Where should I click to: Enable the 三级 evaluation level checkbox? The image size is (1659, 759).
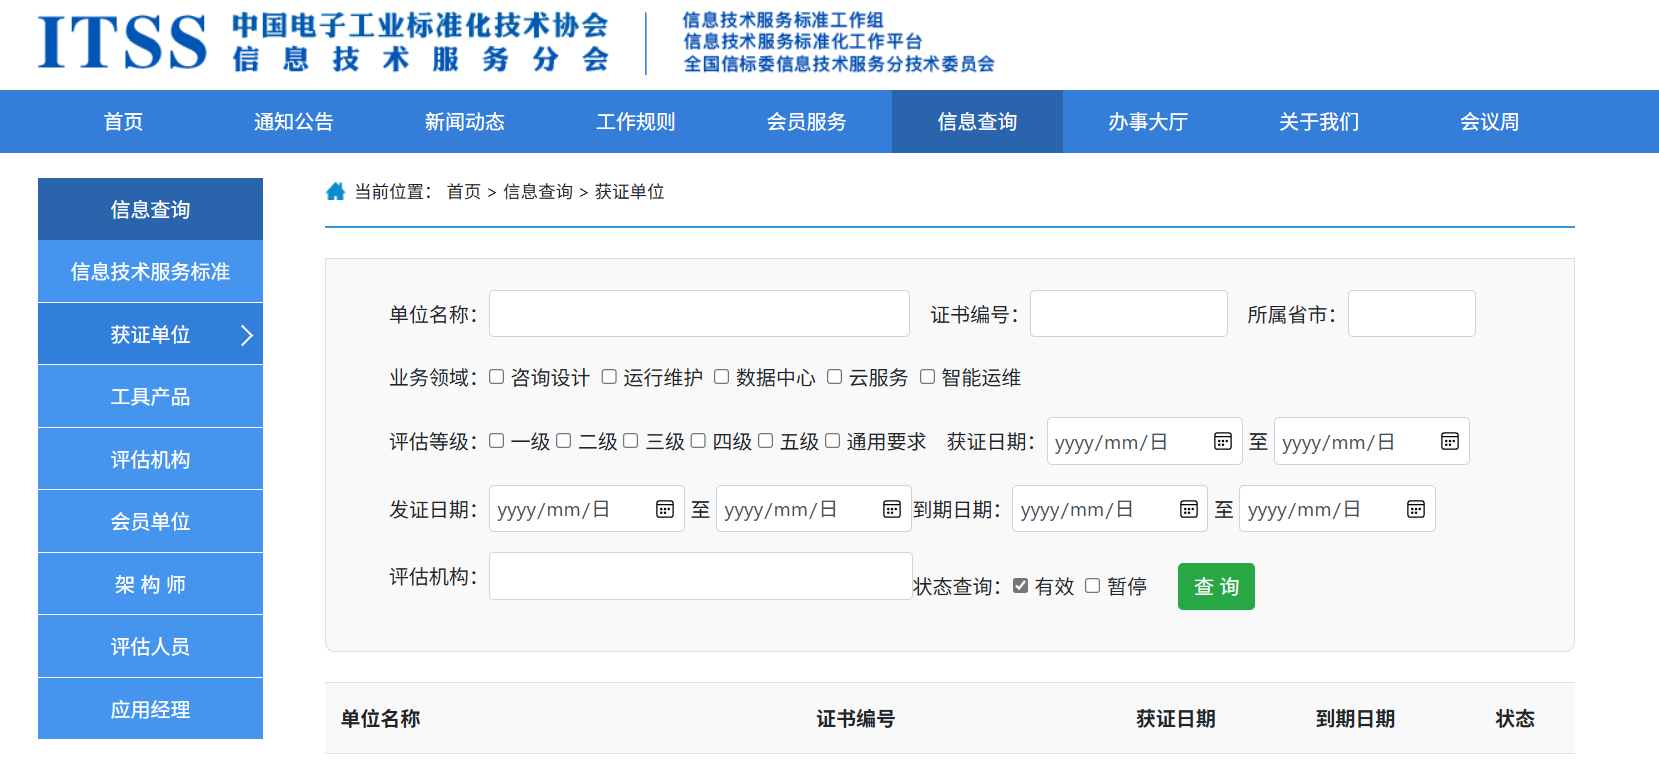[631, 441]
